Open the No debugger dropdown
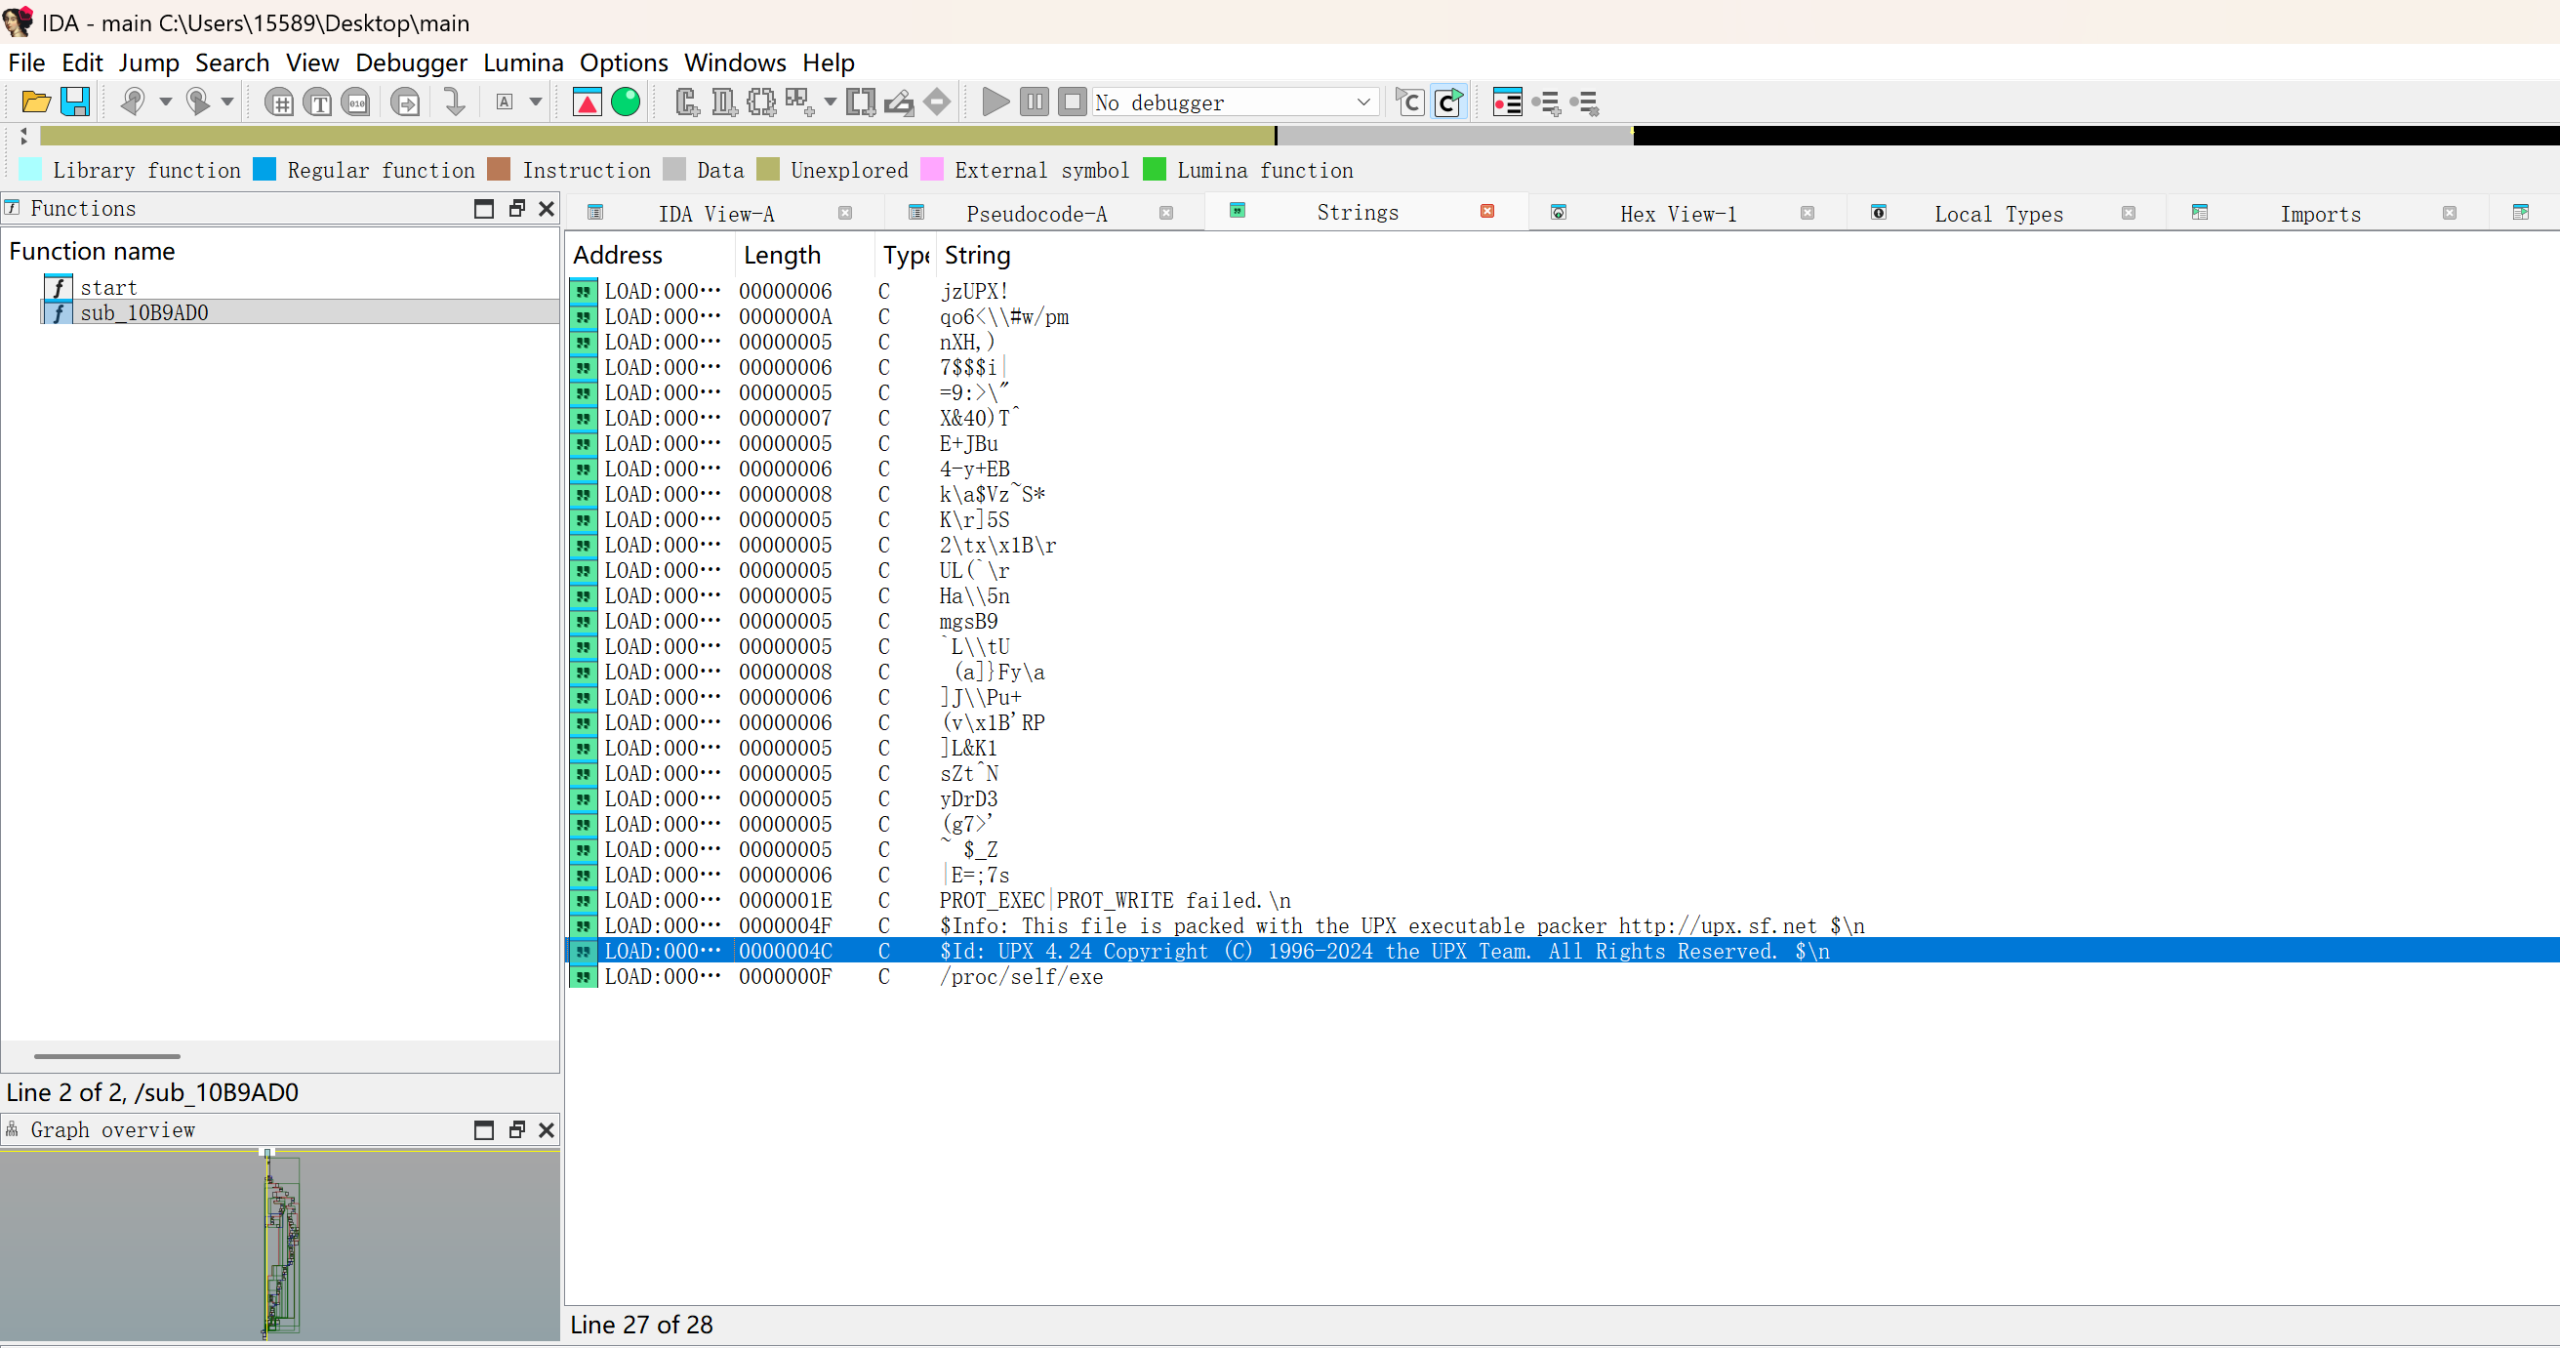Image resolution: width=2560 pixels, height=1348 pixels. pyautogui.click(x=1363, y=102)
